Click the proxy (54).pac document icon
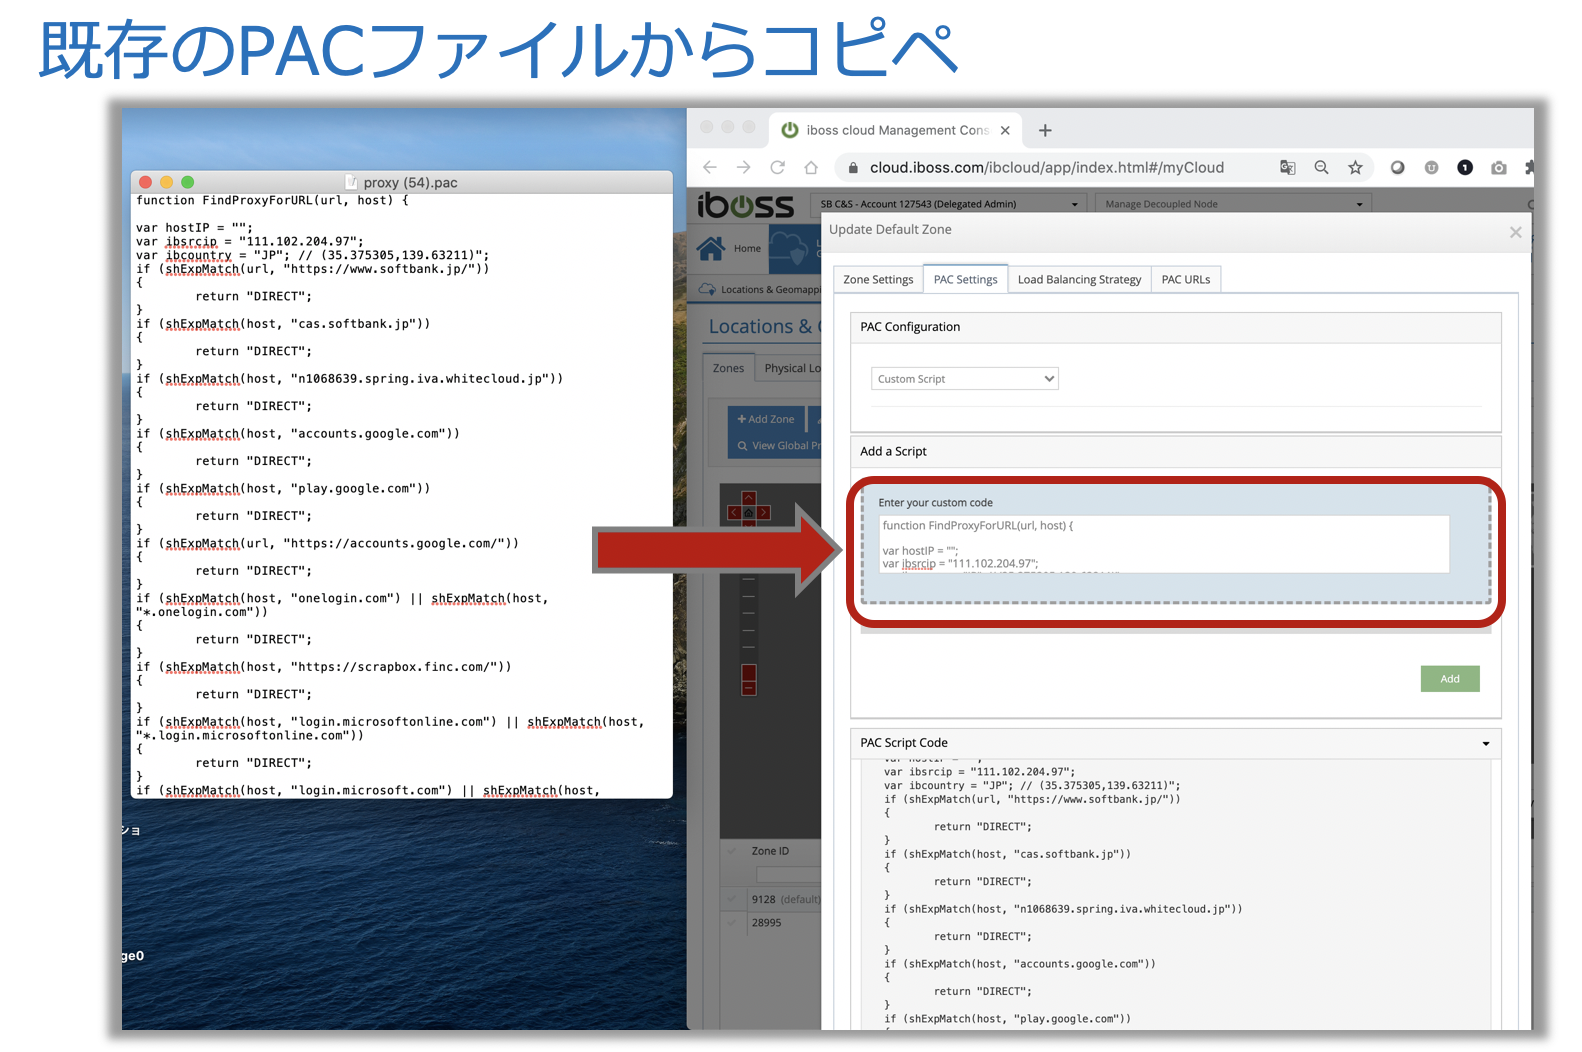This screenshot has width=1582, height=1052. 351,182
